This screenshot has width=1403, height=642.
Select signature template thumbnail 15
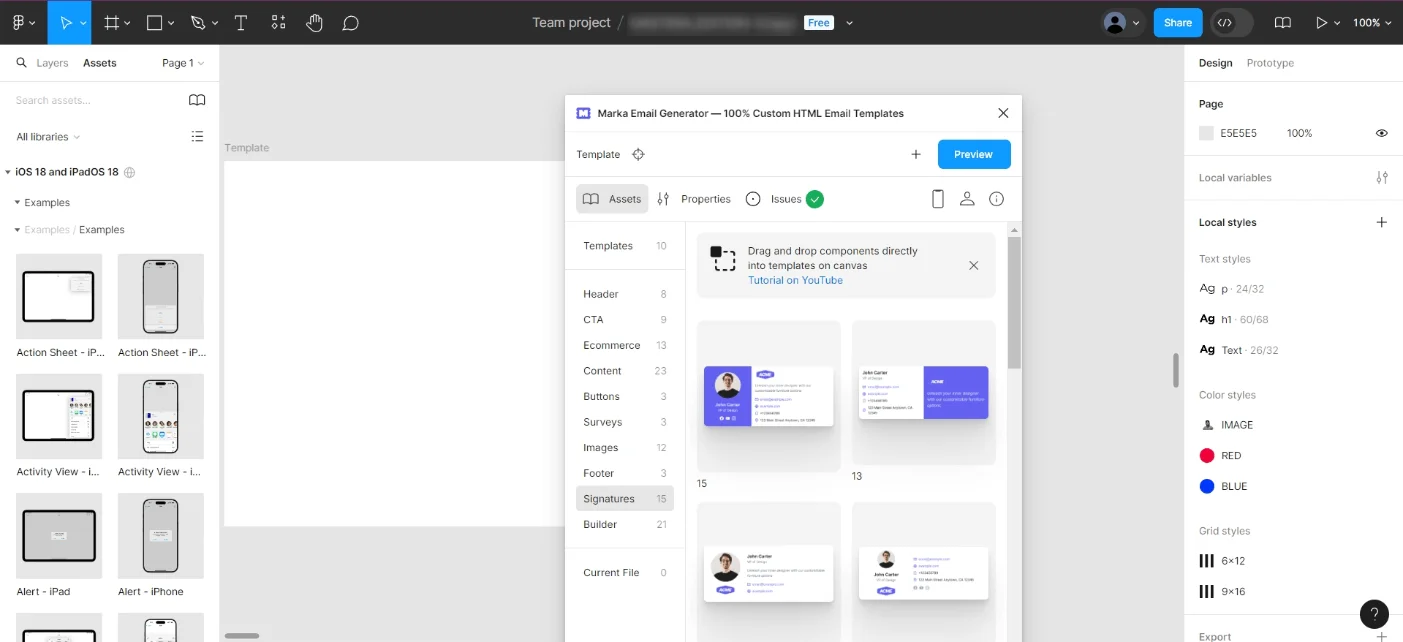(x=769, y=396)
